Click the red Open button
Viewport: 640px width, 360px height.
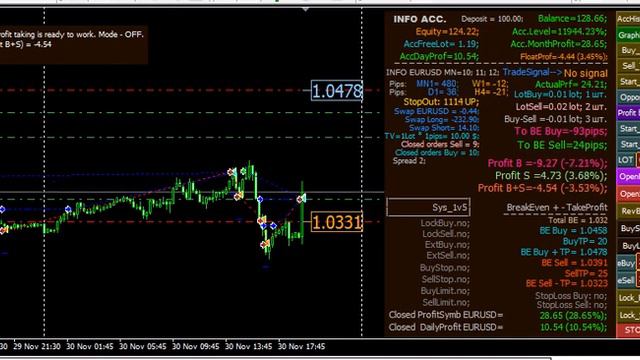point(628,194)
